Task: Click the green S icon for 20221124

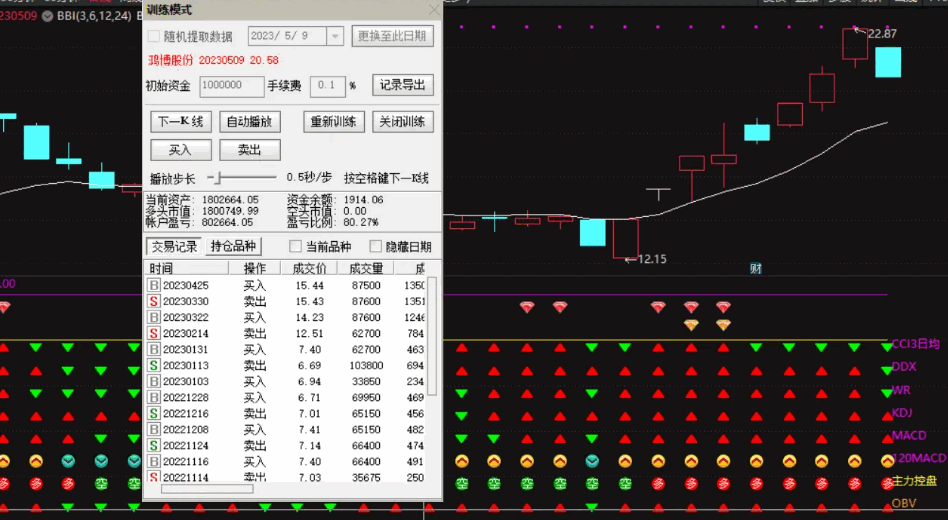Action: [x=154, y=446]
